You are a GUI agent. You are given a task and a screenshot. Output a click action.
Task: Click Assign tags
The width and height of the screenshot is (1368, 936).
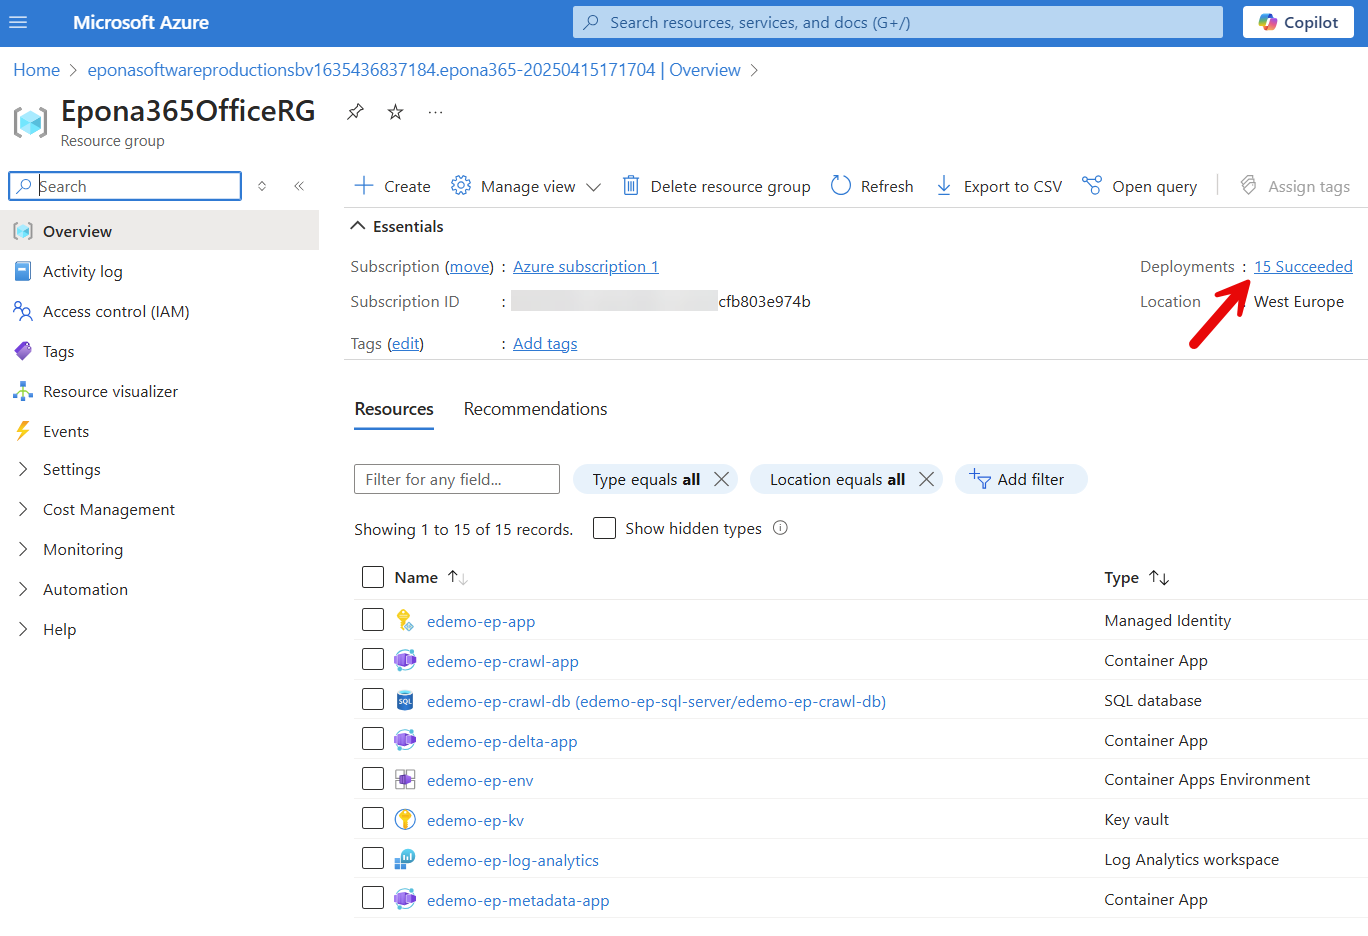tap(1295, 186)
